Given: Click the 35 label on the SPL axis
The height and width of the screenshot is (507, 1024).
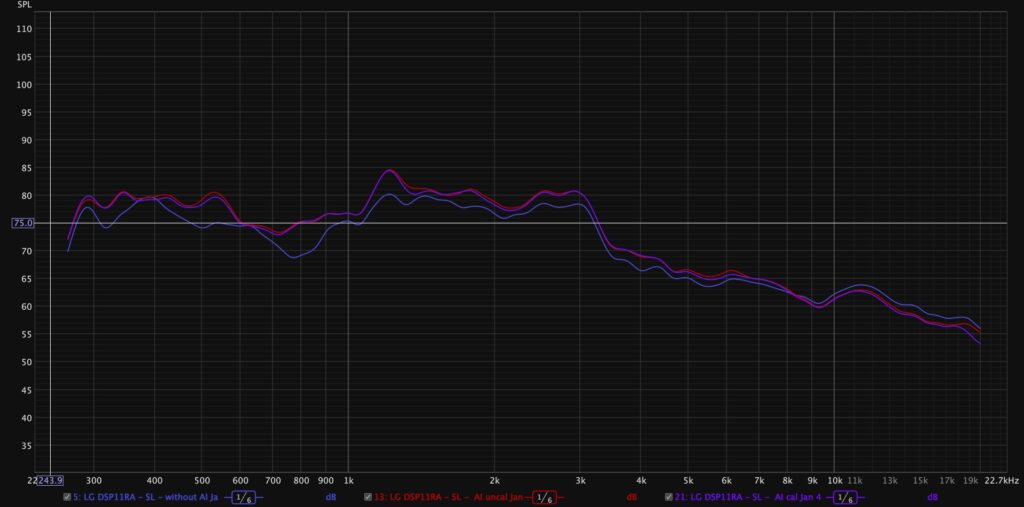Looking at the screenshot, I should coord(26,445).
